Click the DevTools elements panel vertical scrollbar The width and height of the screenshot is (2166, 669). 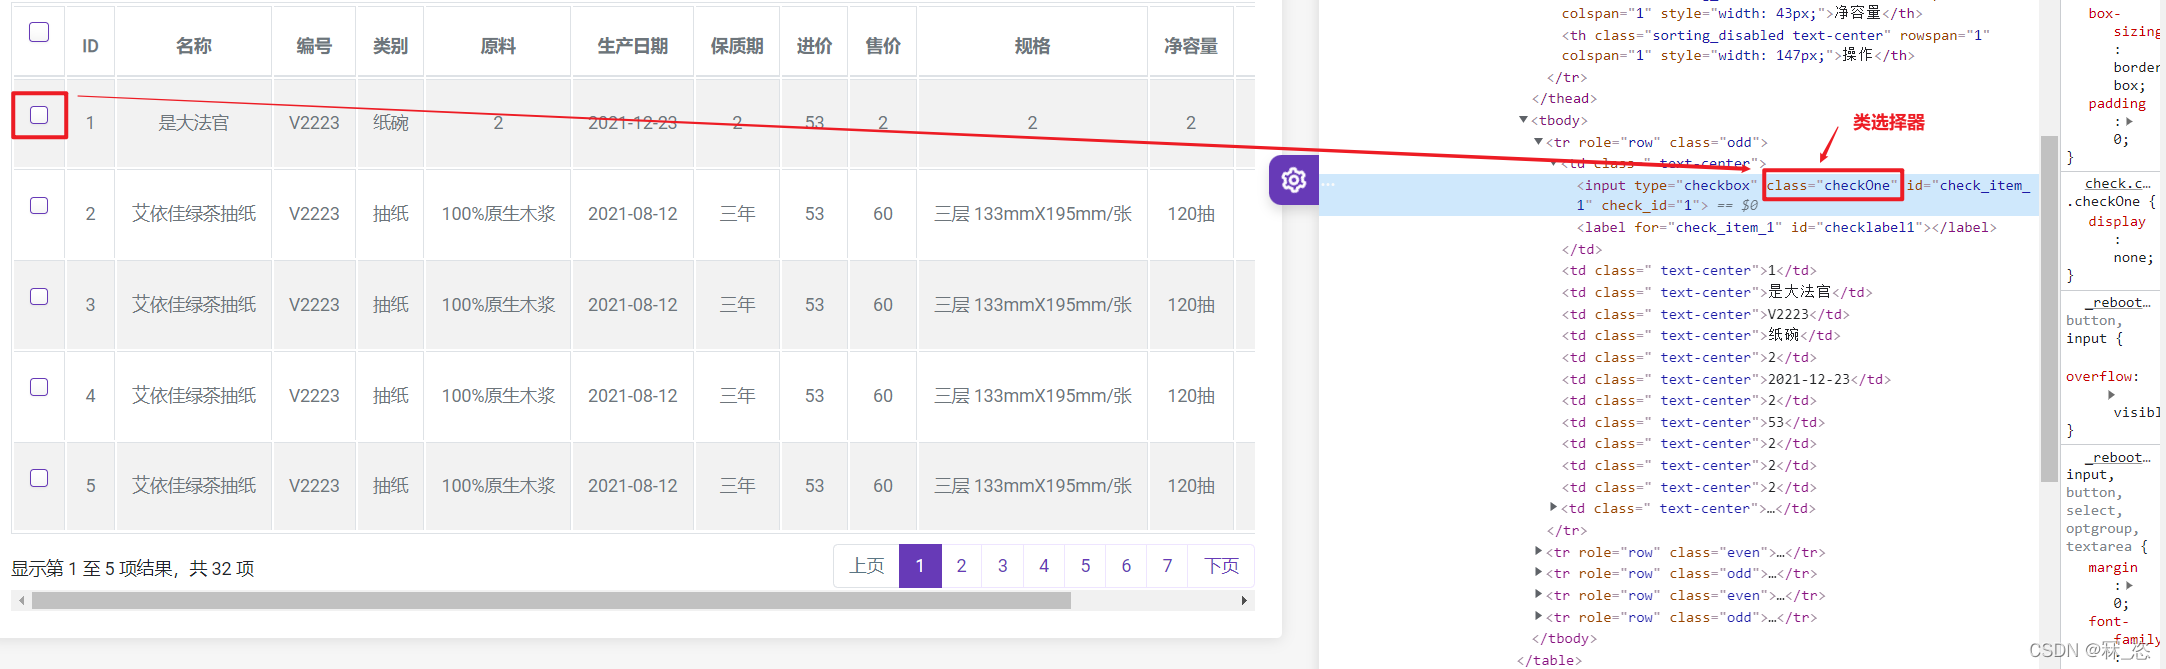pos(2049,308)
